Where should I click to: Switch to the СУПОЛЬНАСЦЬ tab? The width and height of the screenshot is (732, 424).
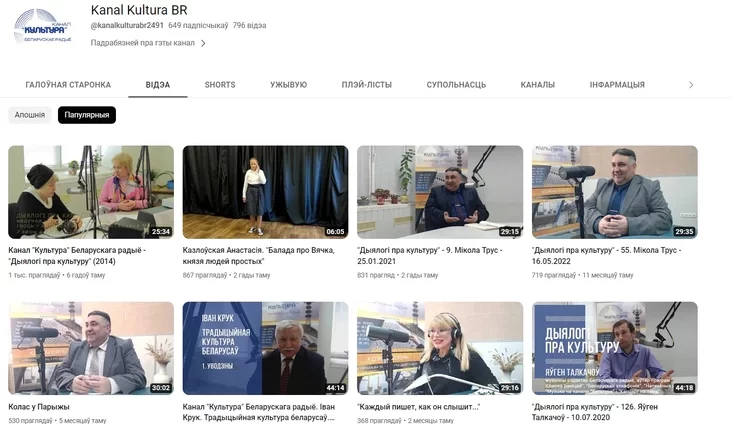point(456,85)
